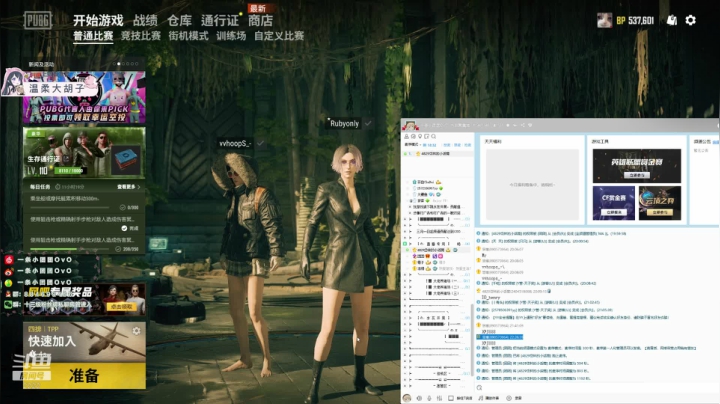The width and height of the screenshot is (720, 404).
Task: Click the channel list vertical scrollbar
Action: click(x=472, y=339)
